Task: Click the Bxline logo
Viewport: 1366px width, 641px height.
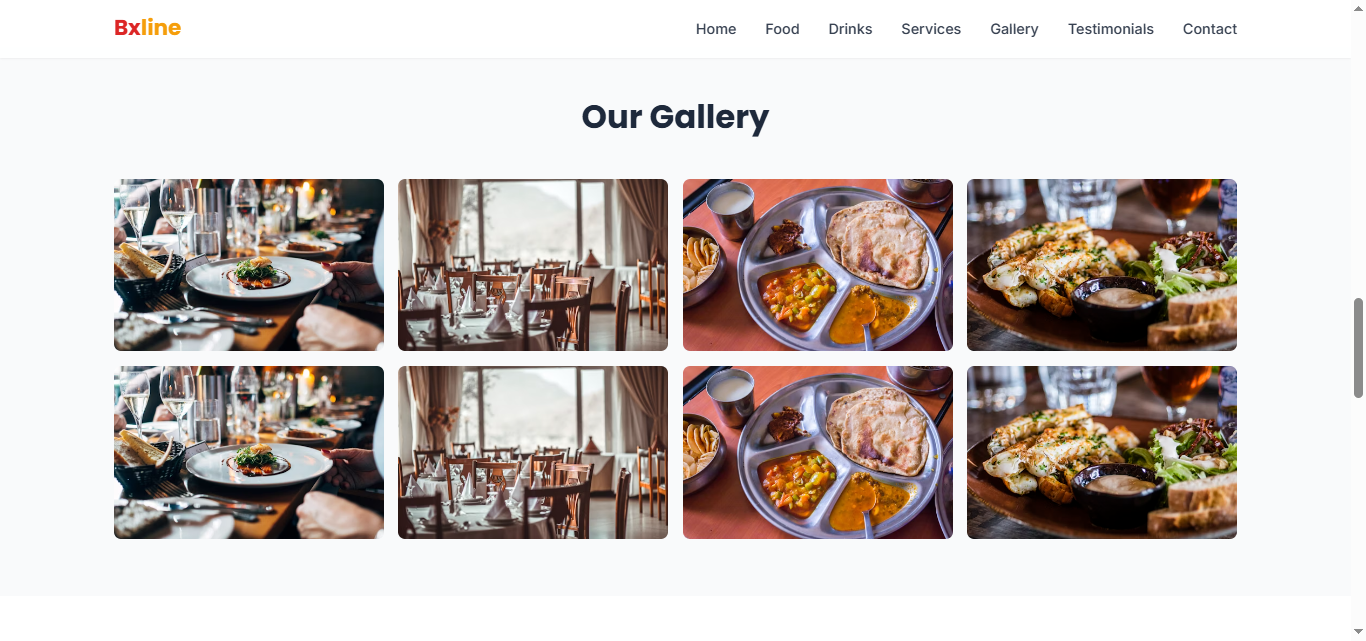Action: click(147, 28)
